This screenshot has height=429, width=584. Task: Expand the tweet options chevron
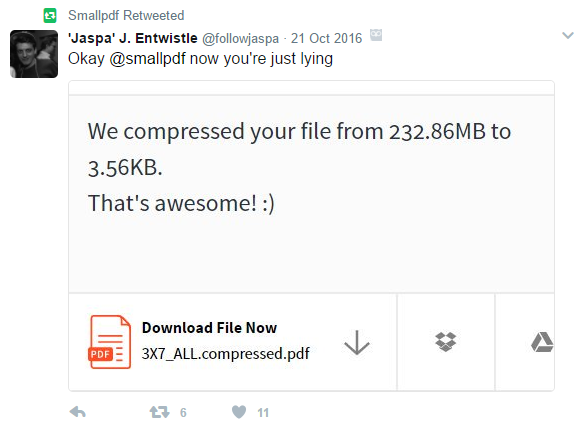[568, 35]
